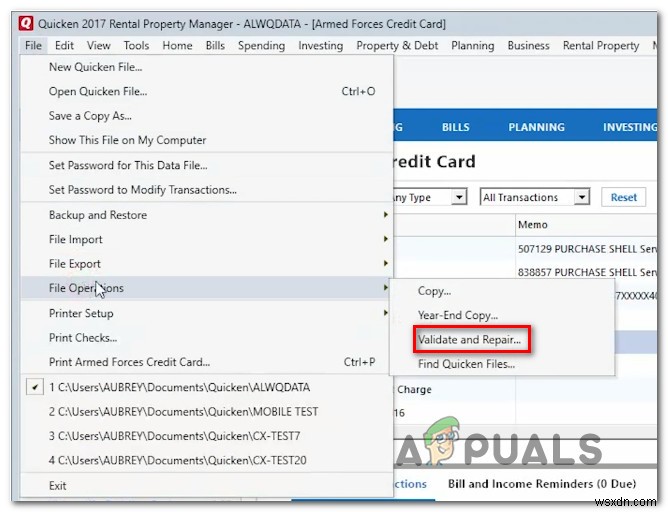
Task: Select recent file 1 ALWQDATA
Action: 207,387
